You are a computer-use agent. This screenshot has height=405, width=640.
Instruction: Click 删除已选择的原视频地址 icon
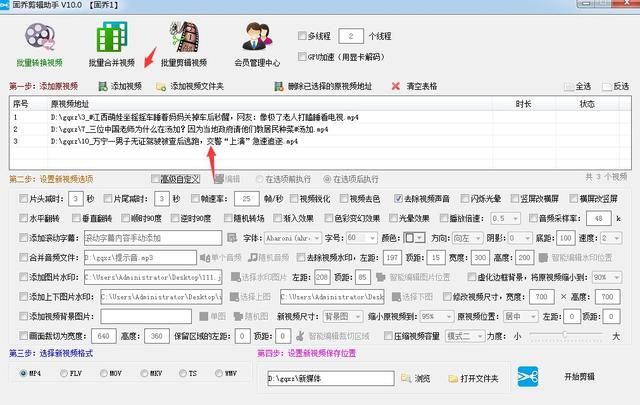279,86
